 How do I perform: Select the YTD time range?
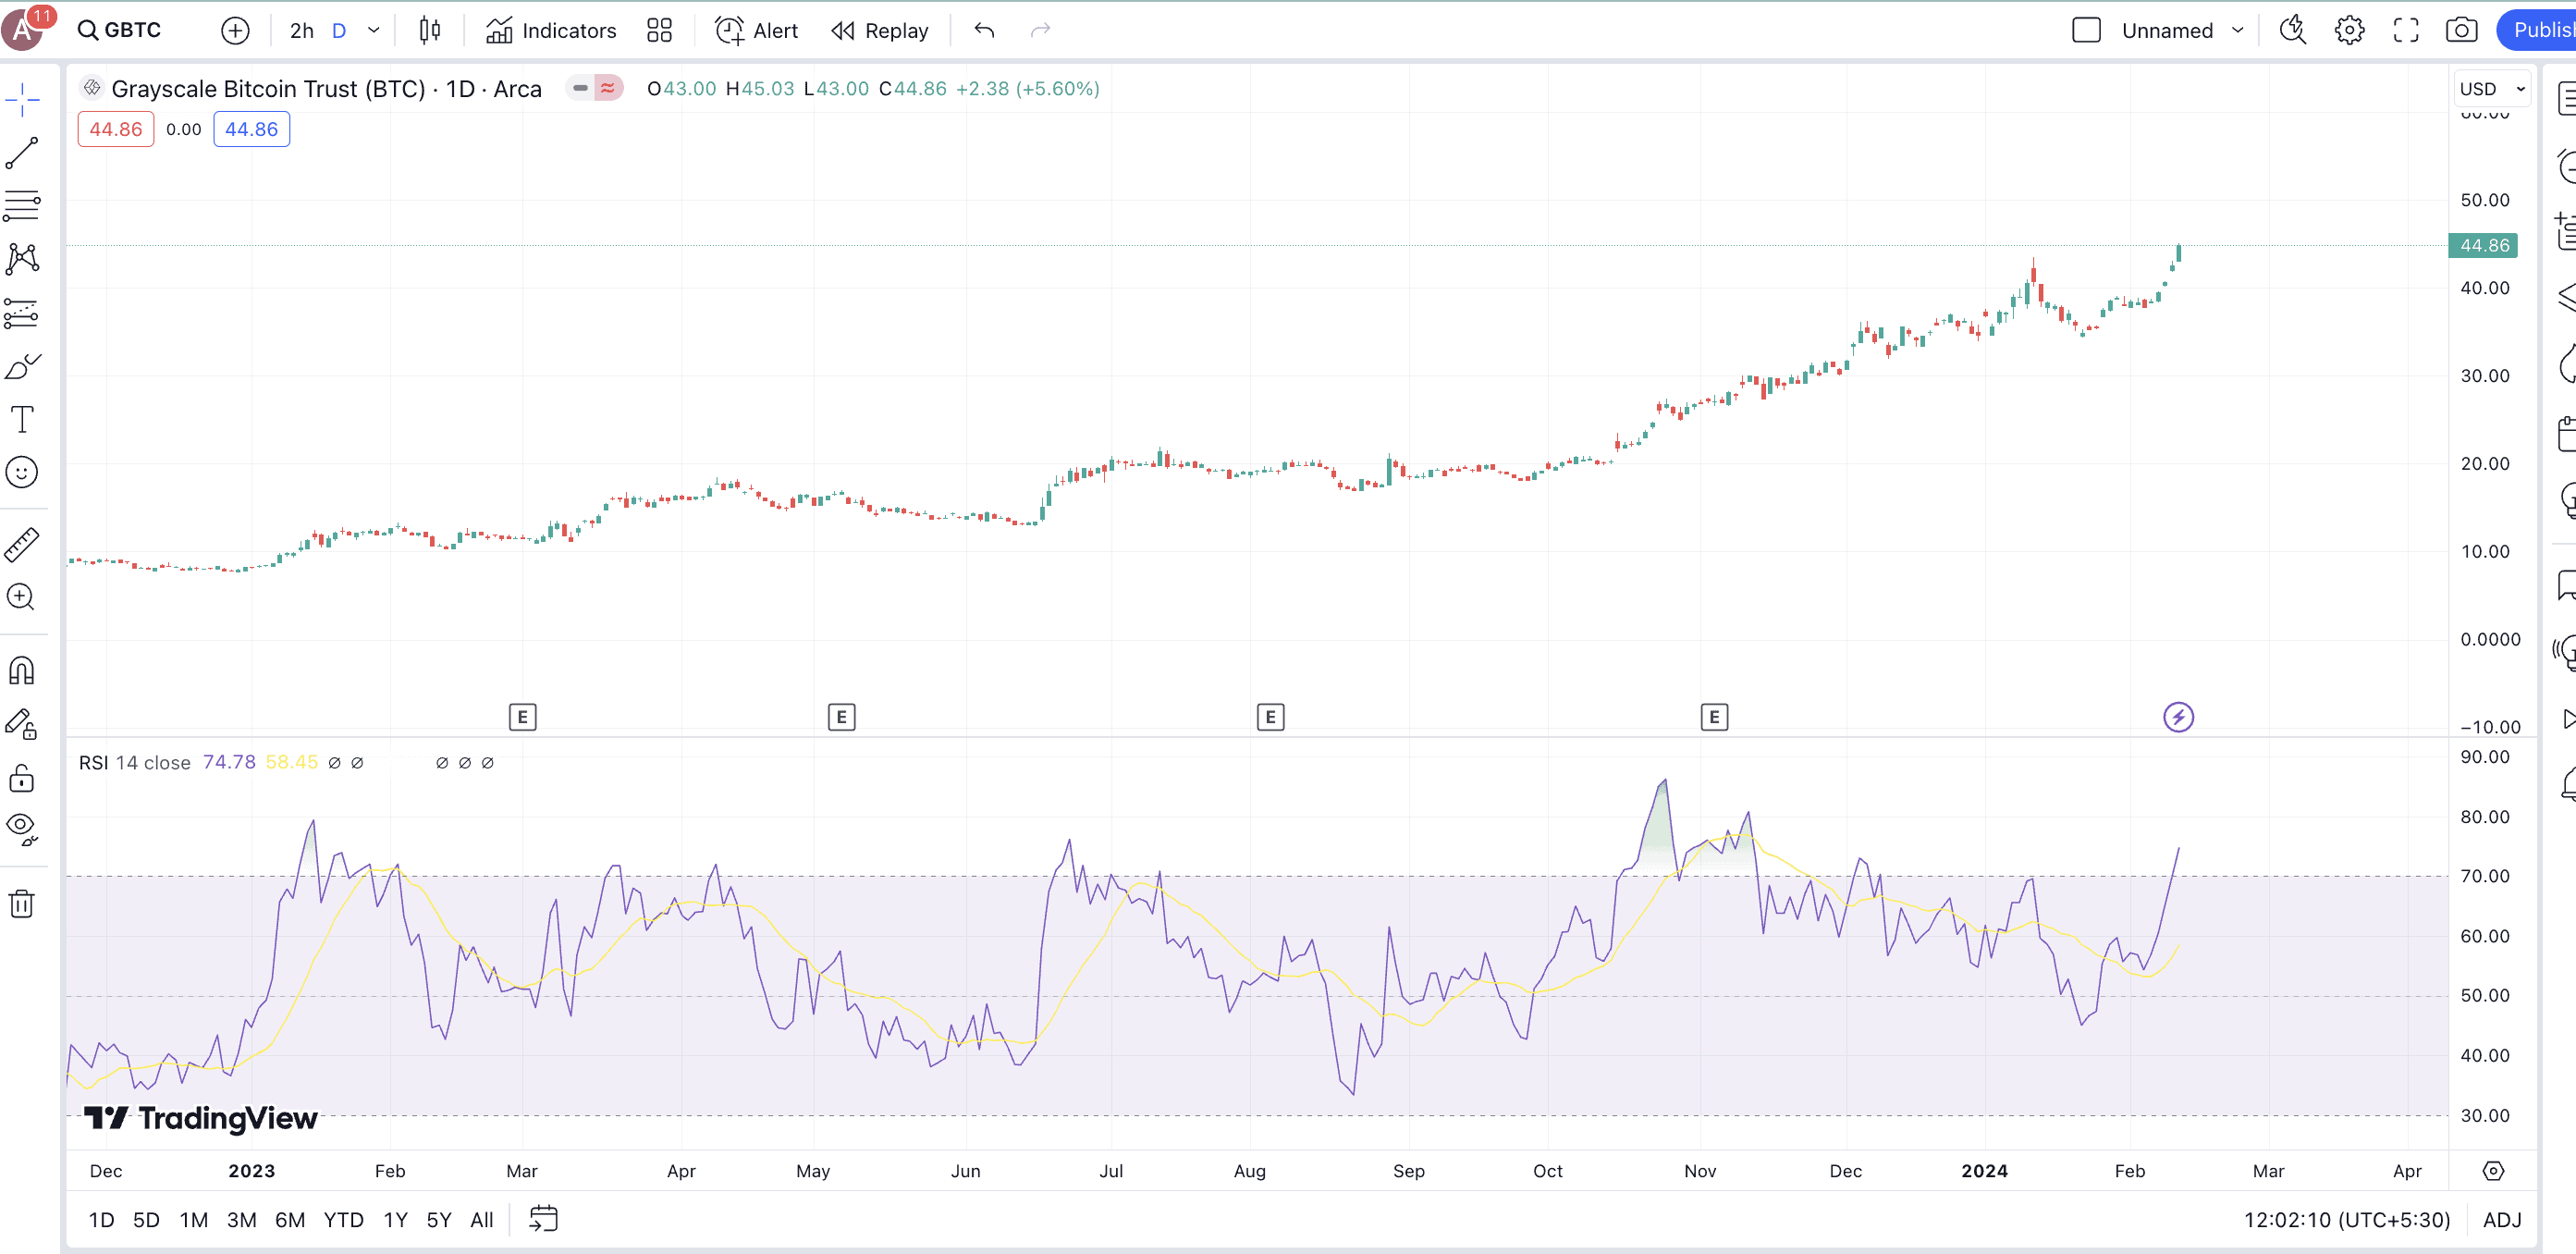coord(343,1219)
